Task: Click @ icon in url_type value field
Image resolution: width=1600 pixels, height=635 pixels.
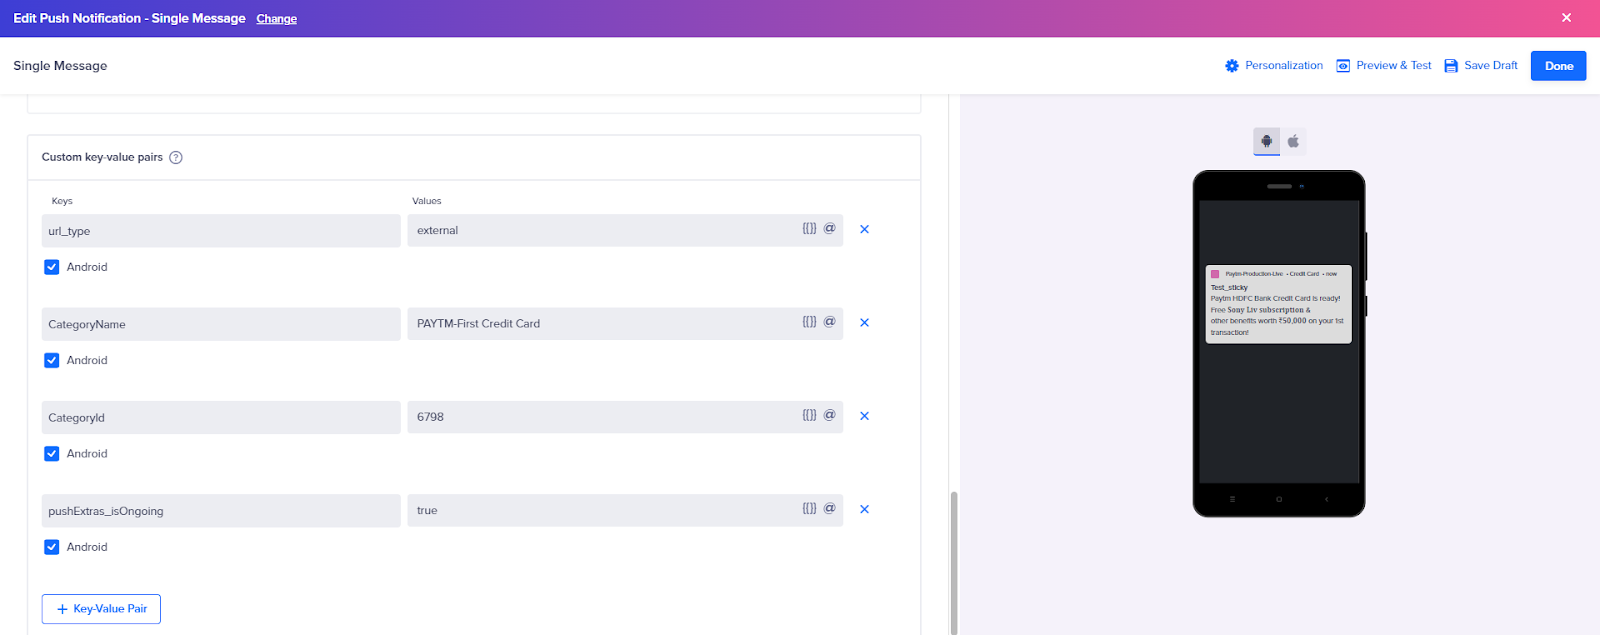Action: click(x=829, y=228)
